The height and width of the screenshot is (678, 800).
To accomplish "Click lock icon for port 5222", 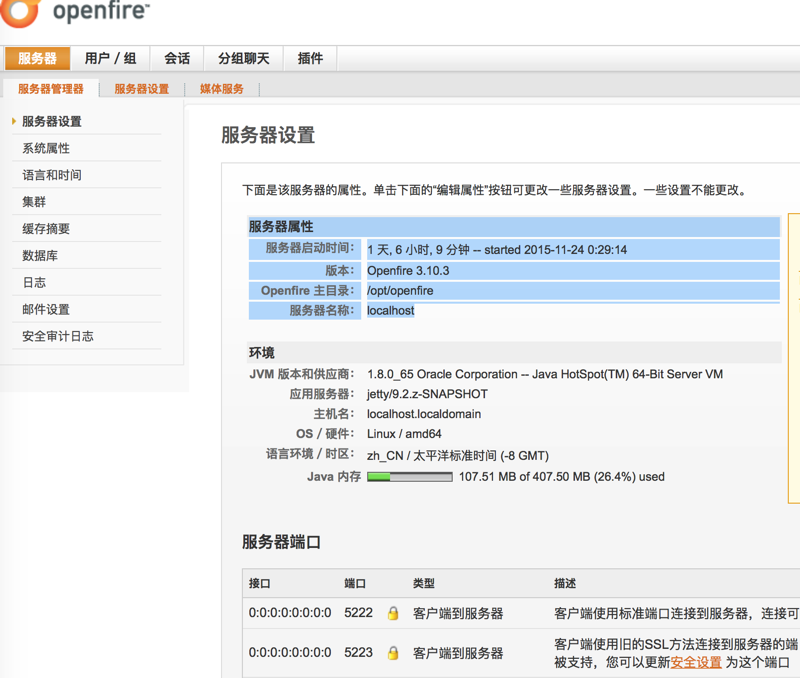I will click(393, 613).
